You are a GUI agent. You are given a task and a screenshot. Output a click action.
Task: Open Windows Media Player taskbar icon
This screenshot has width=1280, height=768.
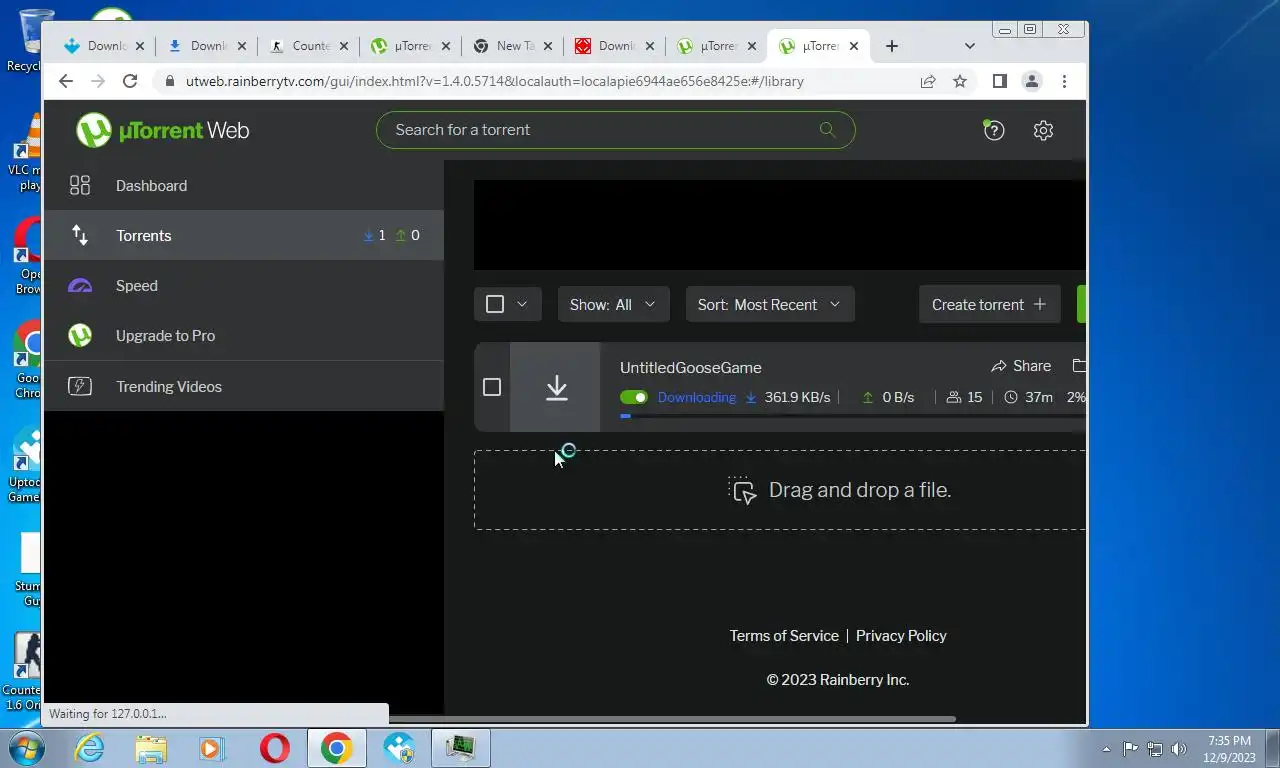pos(211,748)
